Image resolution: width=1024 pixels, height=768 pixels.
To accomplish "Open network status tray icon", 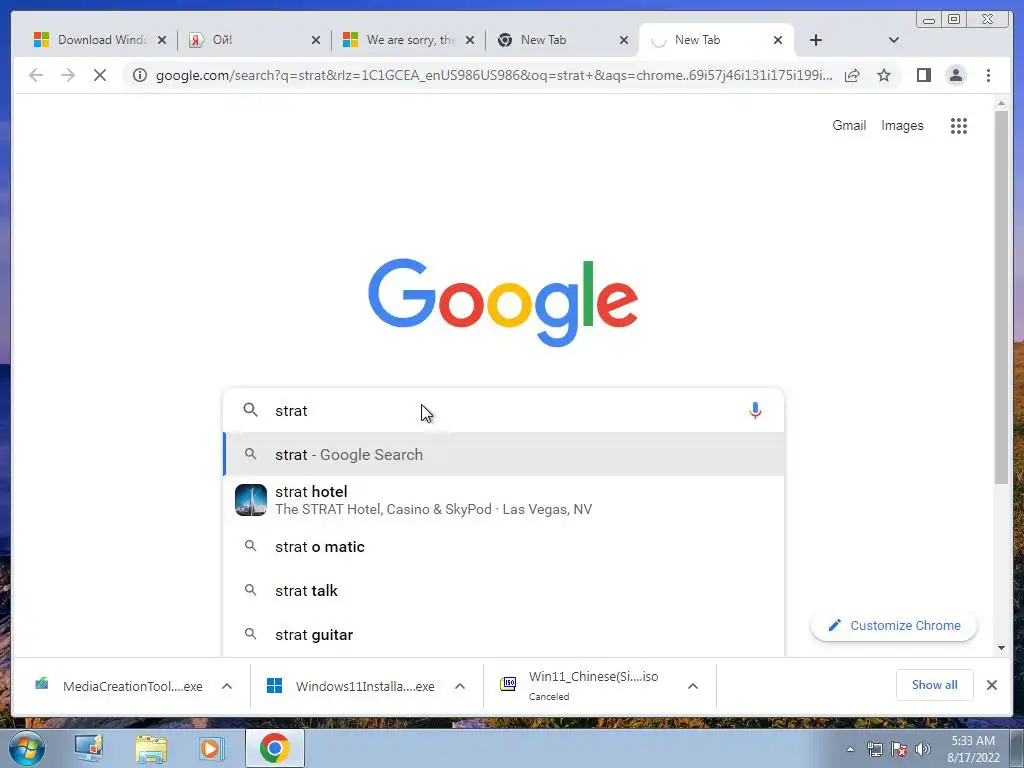I will (874, 749).
